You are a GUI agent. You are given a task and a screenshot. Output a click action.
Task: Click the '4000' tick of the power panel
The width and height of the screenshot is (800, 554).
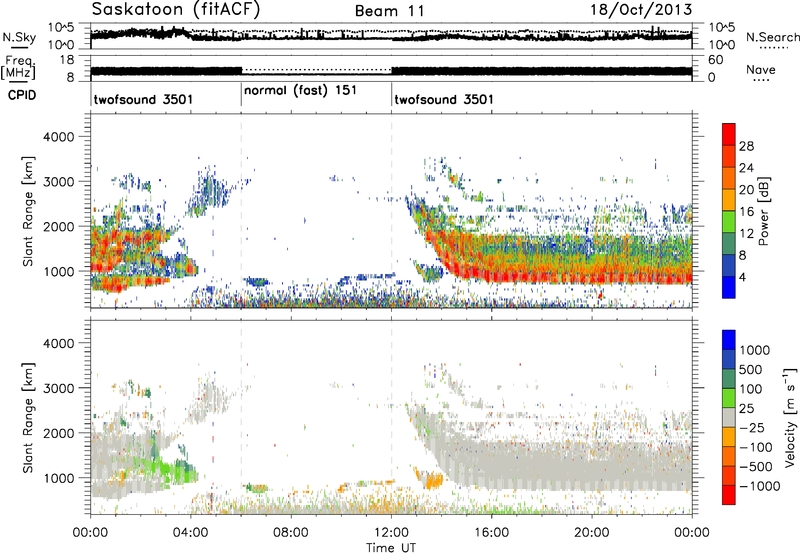click(59, 137)
